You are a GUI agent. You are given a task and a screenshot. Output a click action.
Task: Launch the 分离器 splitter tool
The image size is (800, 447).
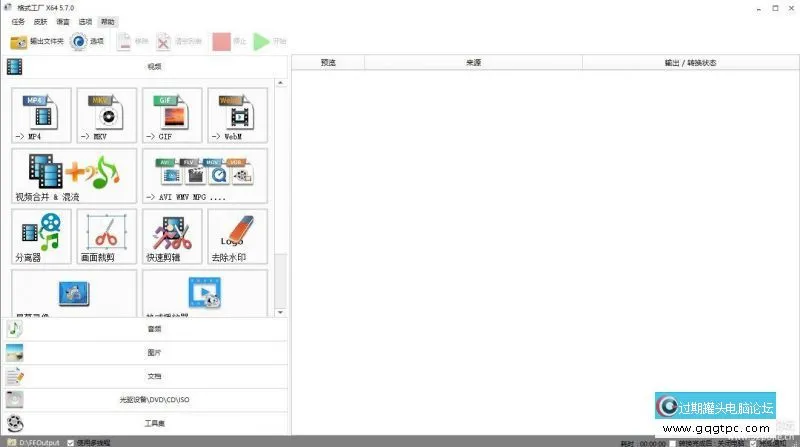pos(41,236)
